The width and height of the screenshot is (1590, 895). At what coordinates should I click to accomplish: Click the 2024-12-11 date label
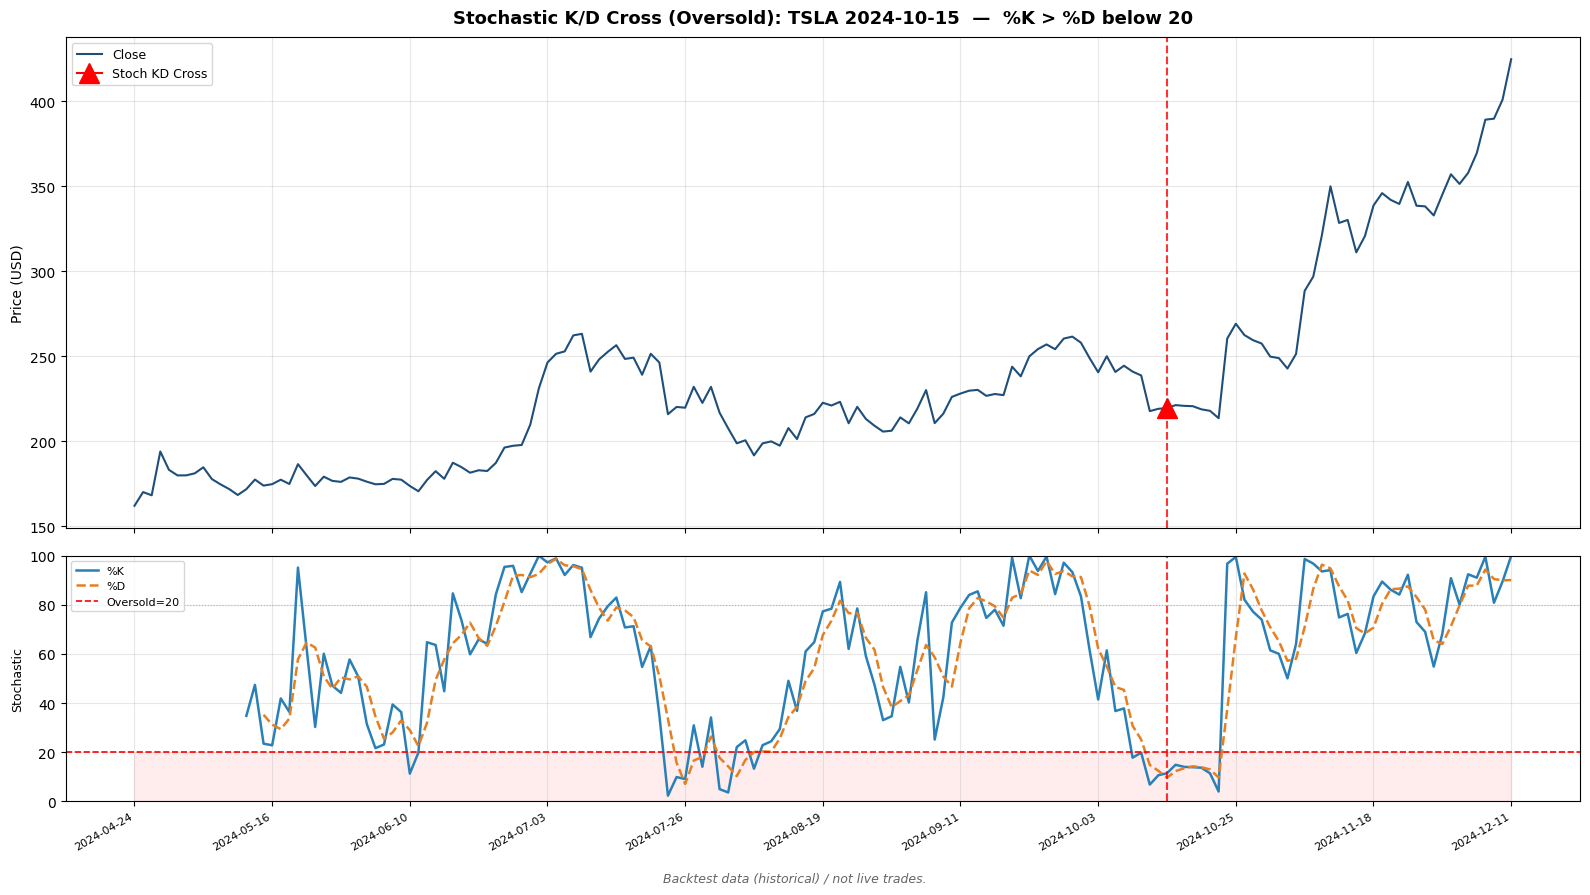tap(1483, 832)
